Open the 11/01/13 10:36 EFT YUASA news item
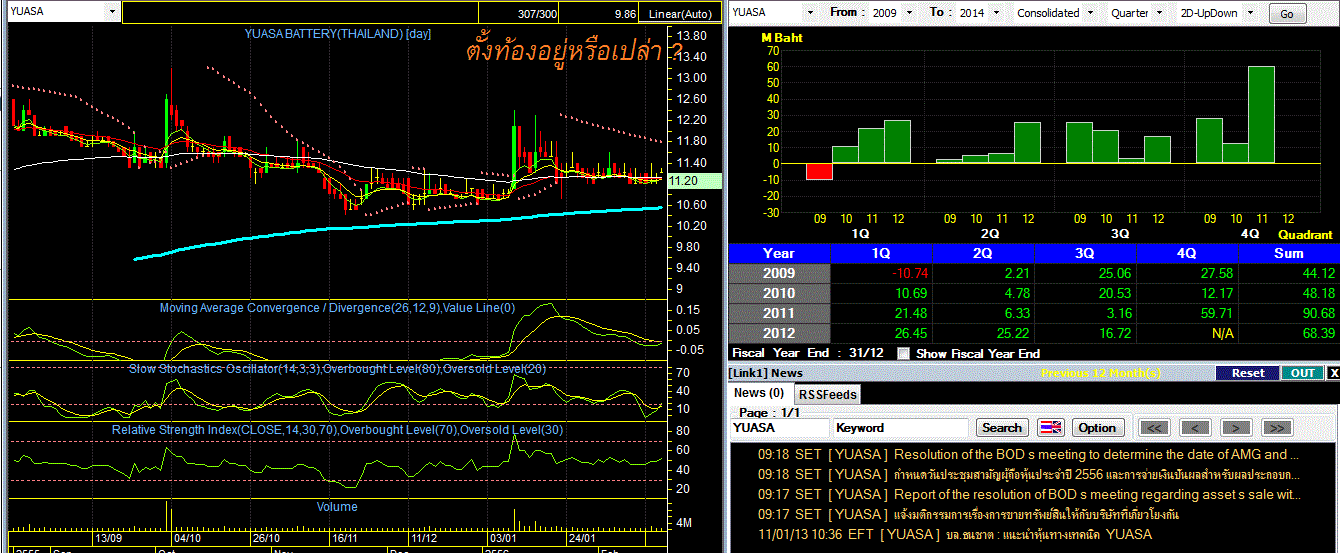 click(x=955, y=534)
